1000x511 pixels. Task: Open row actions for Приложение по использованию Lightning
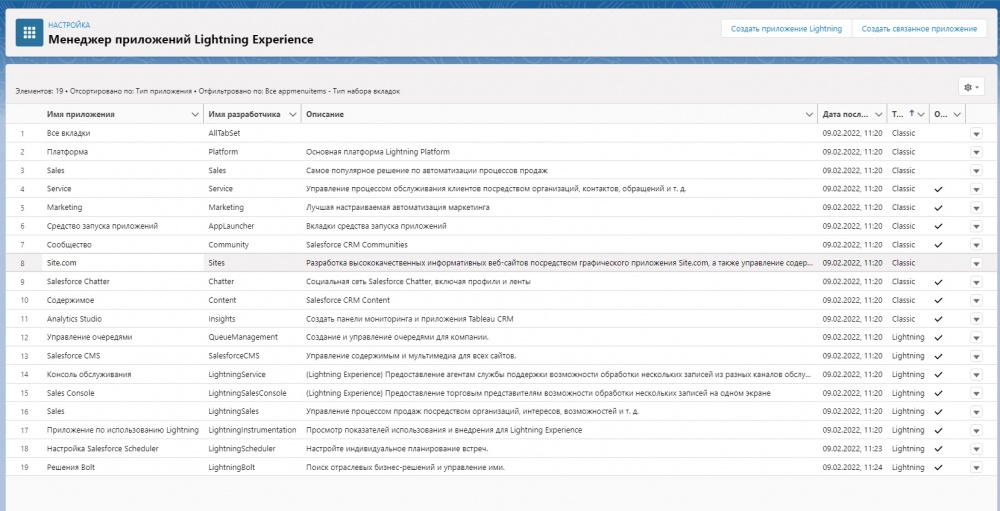click(x=976, y=430)
